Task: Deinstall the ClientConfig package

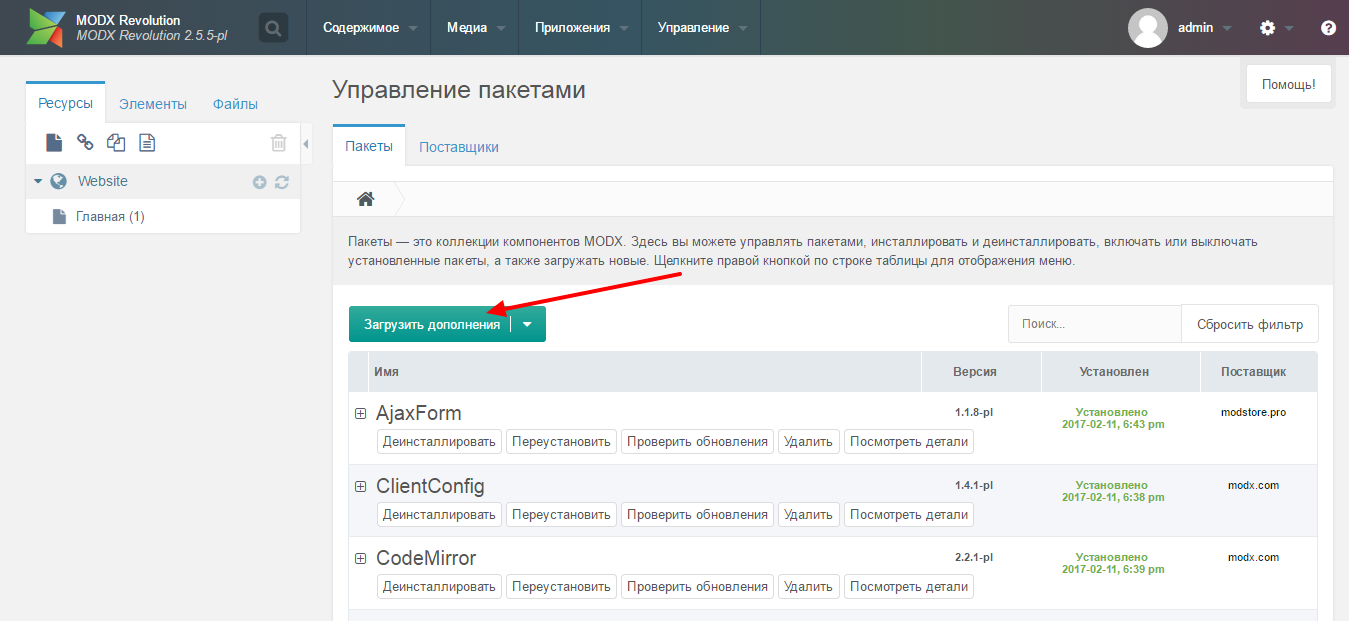Action: [439, 514]
